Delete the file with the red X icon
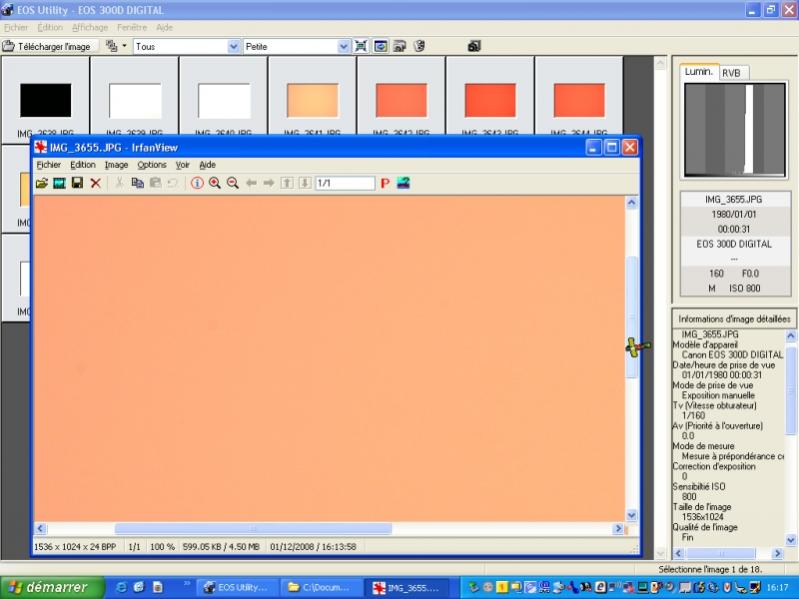 point(95,183)
